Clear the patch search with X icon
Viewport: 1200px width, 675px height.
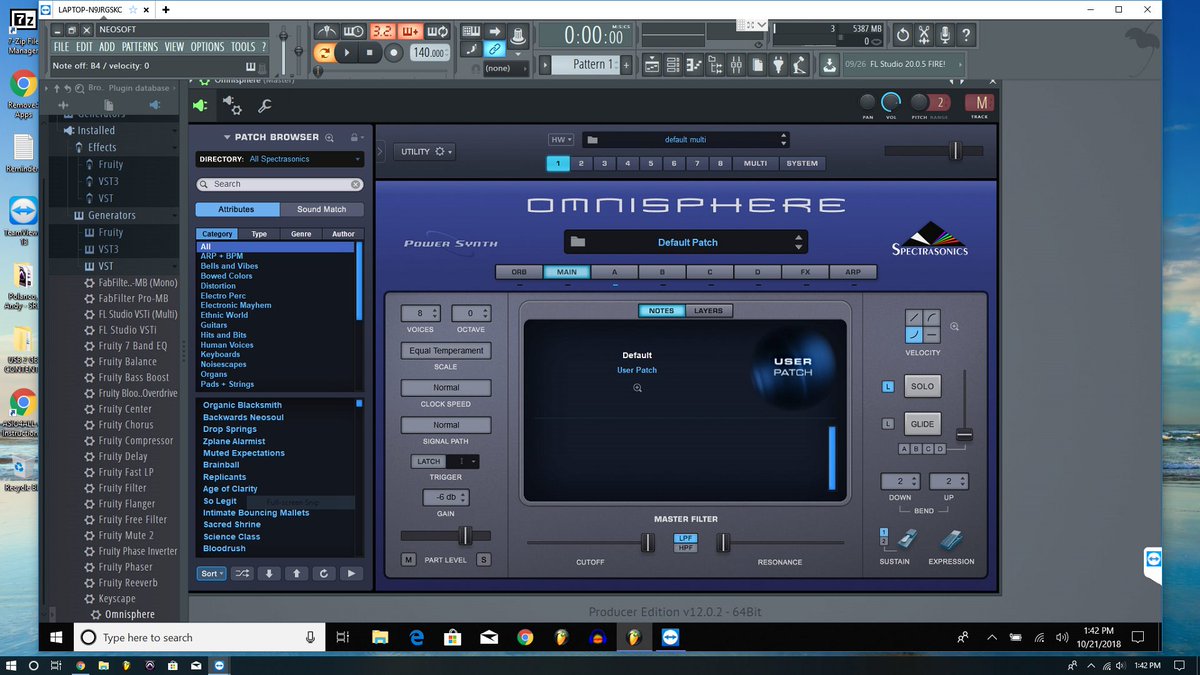tap(356, 184)
